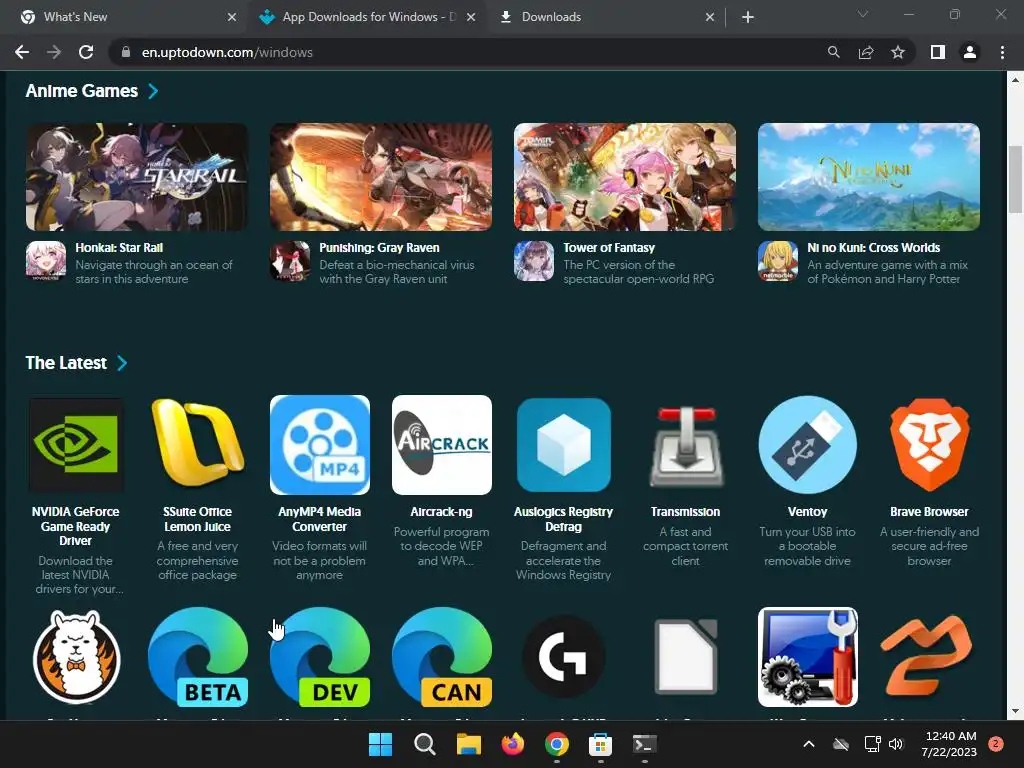Open the volume control in tray

tap(896, 744)
